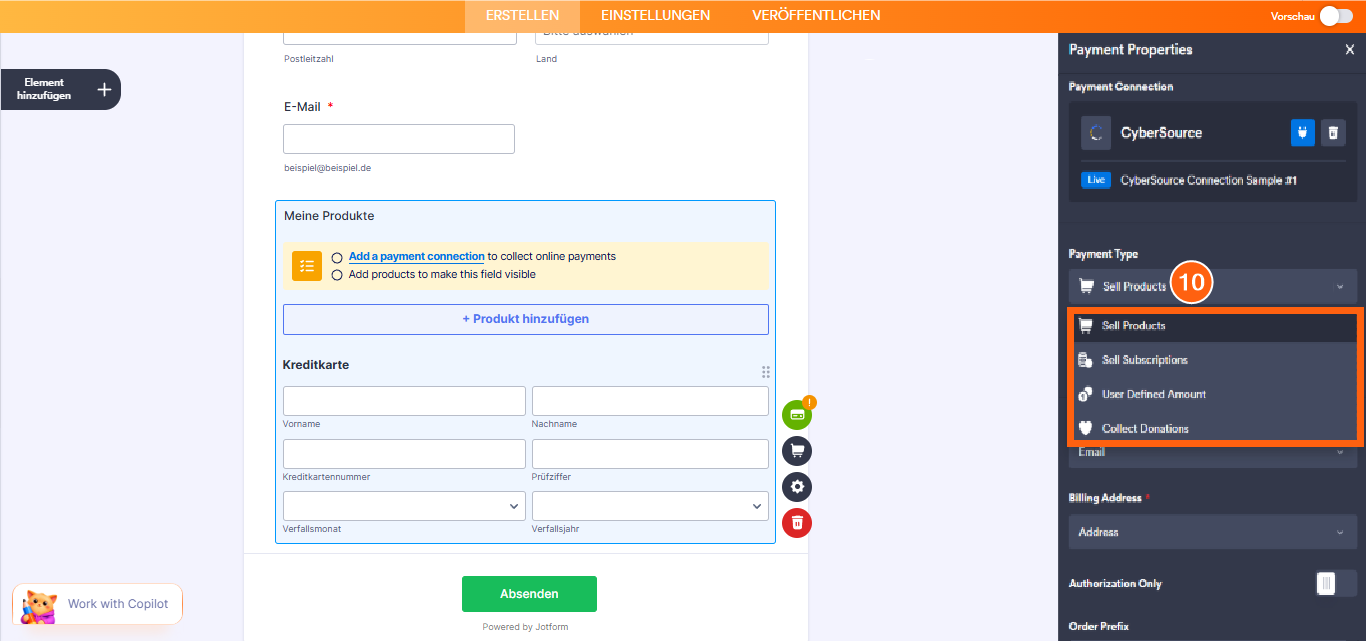Click the '+ Produkt hinzufügen' button
1366x641 pixels.
tap(525, 318)
